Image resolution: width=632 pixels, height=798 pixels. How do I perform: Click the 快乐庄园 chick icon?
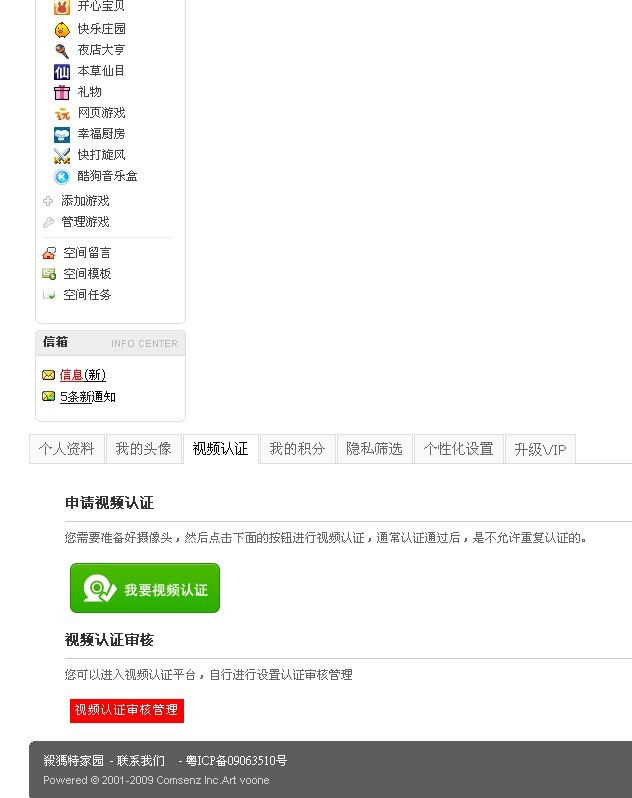pos(62,30)
